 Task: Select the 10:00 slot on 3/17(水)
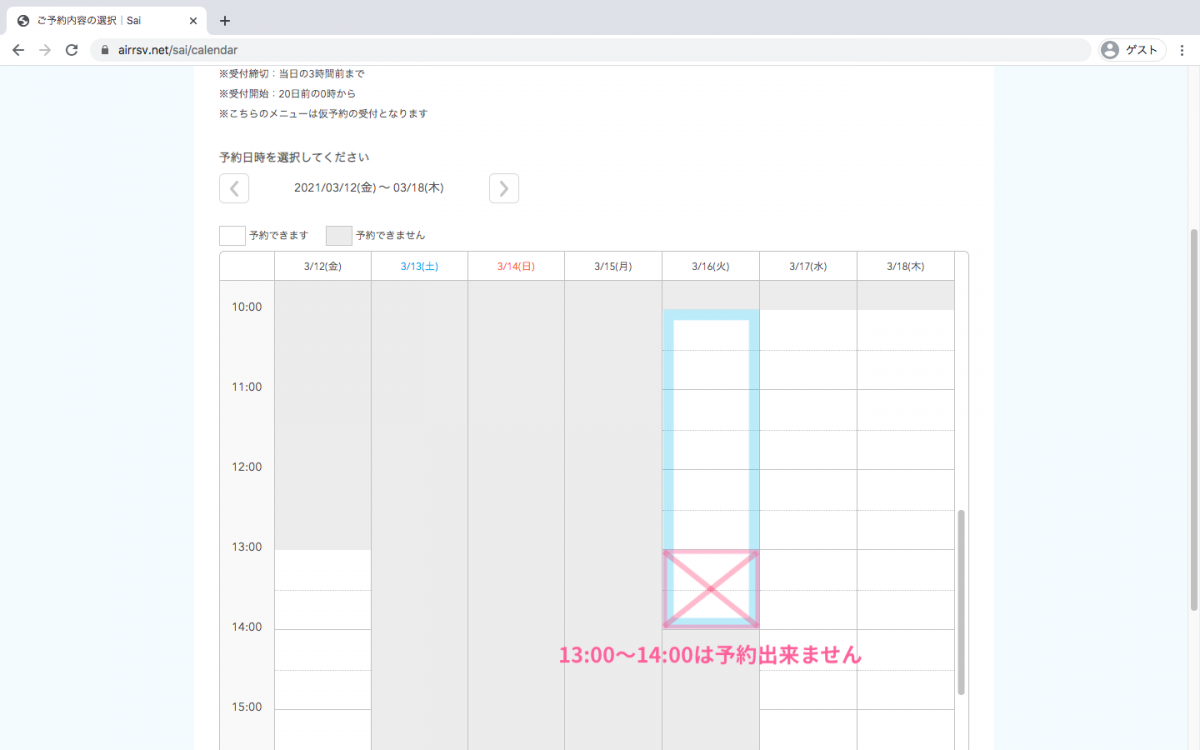coord(808,330)
